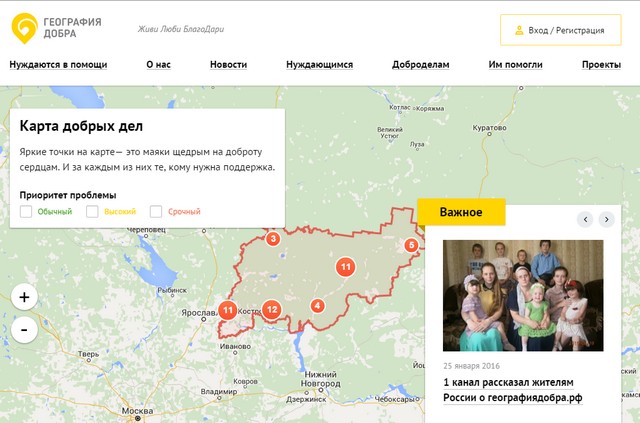
Task: Click the Владимир map label
Action: click(x=219, y=391)
